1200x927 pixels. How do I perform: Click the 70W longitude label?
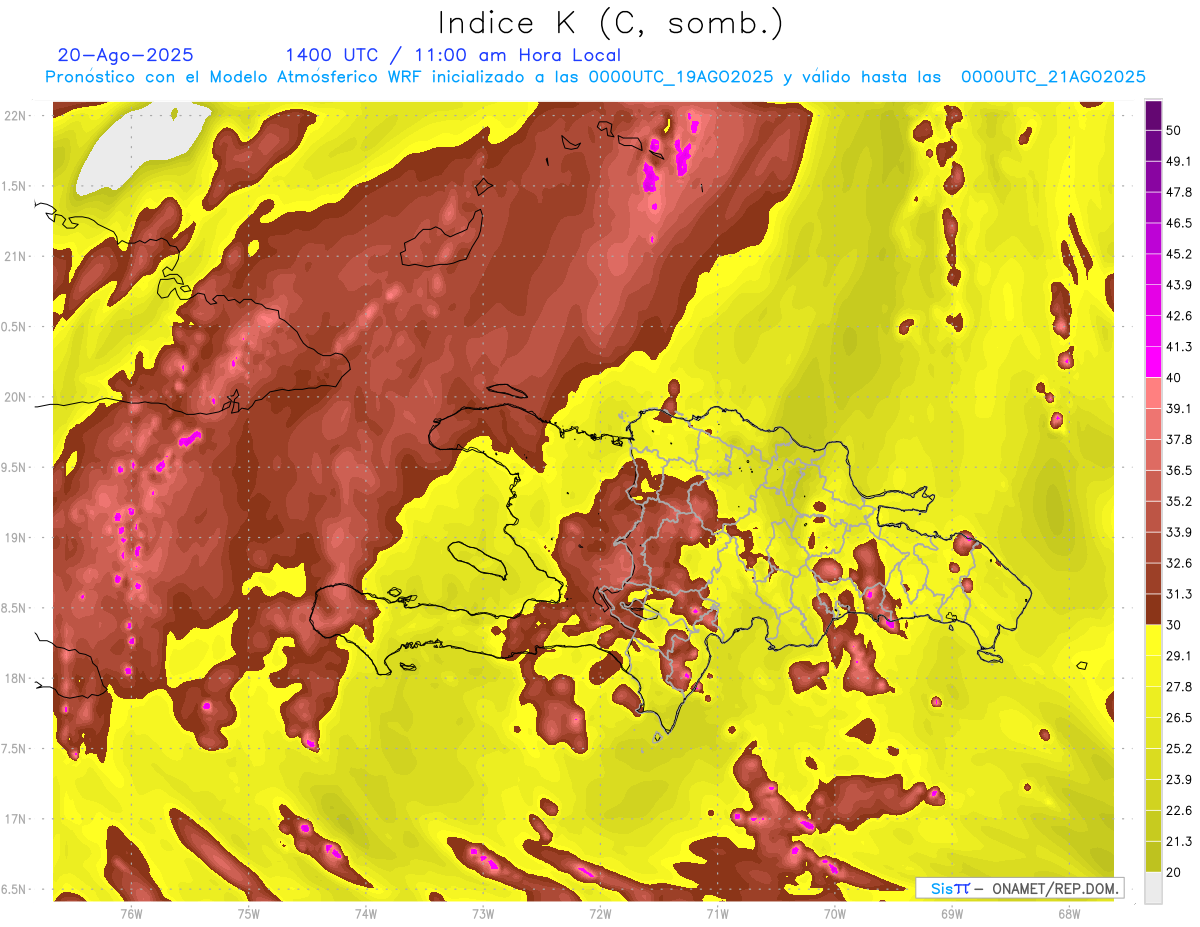(834, 913)
